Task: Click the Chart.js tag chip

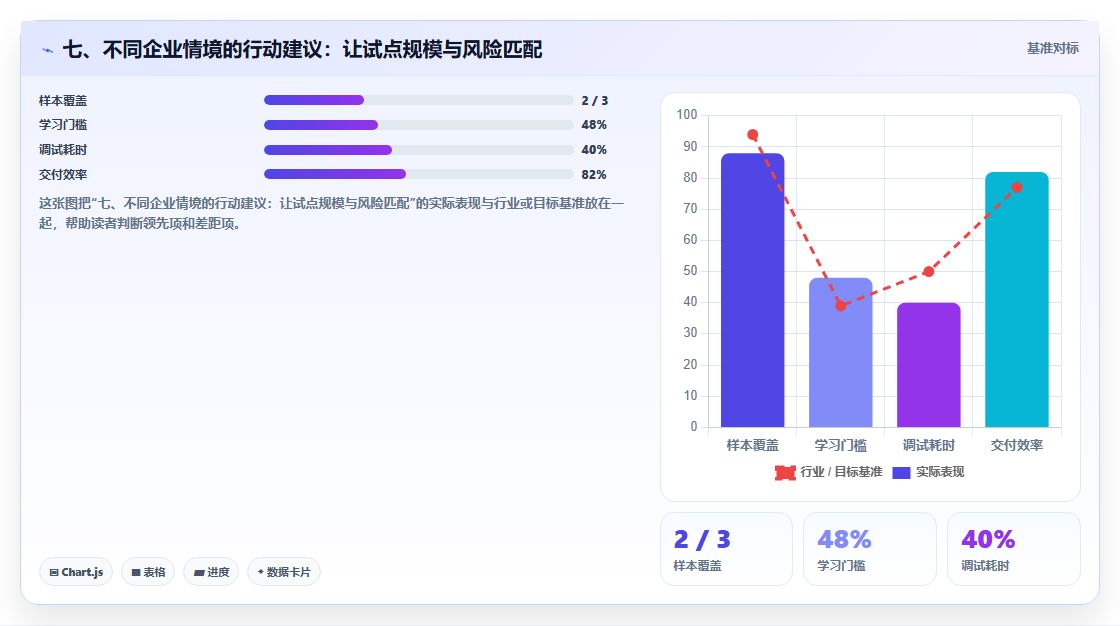Action: tap(76, 572)
